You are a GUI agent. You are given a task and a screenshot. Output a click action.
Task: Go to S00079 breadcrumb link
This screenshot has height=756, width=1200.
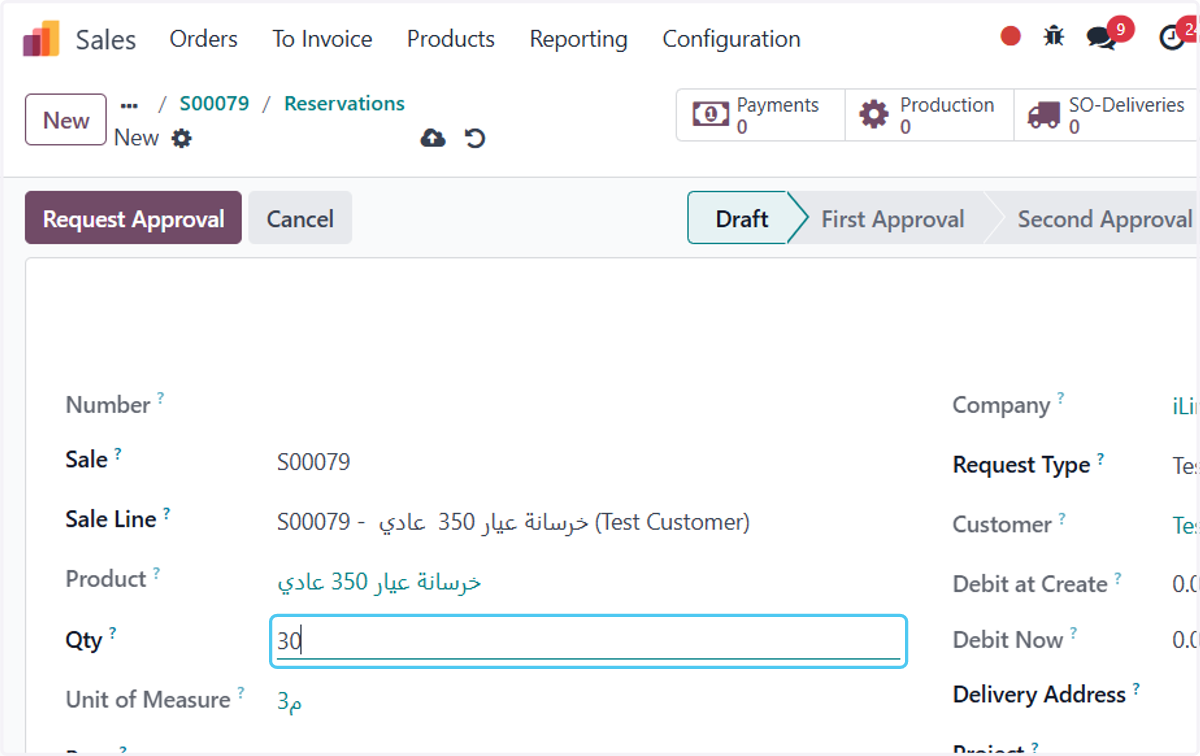click(214, 104)
